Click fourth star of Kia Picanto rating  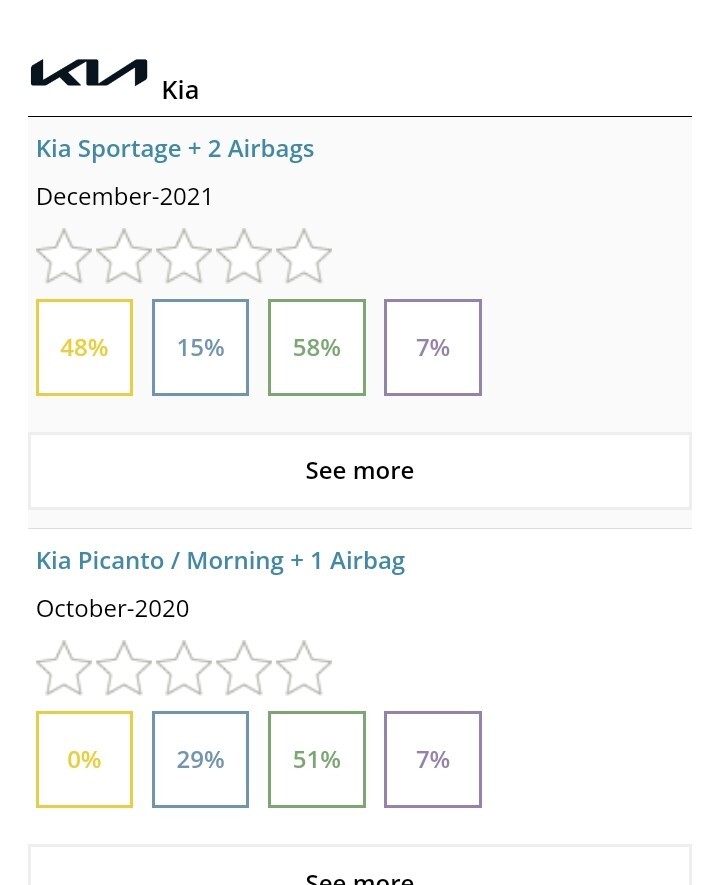pos(244,668)
